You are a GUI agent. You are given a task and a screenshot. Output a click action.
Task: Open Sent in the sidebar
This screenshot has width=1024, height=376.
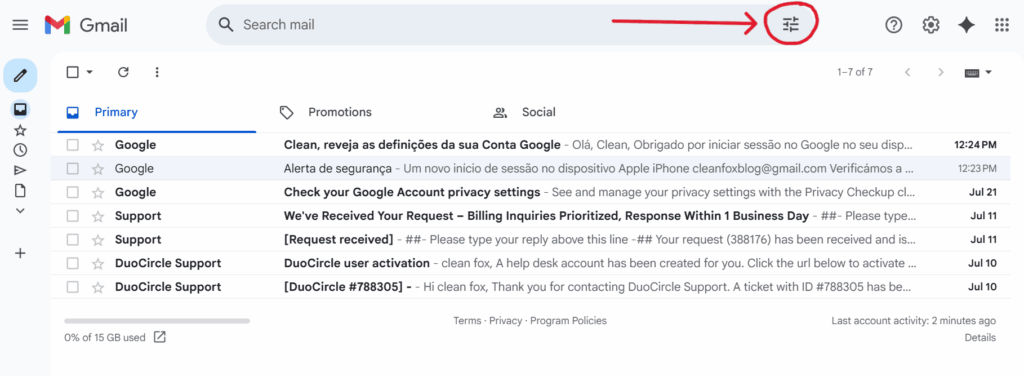[20, 170]
